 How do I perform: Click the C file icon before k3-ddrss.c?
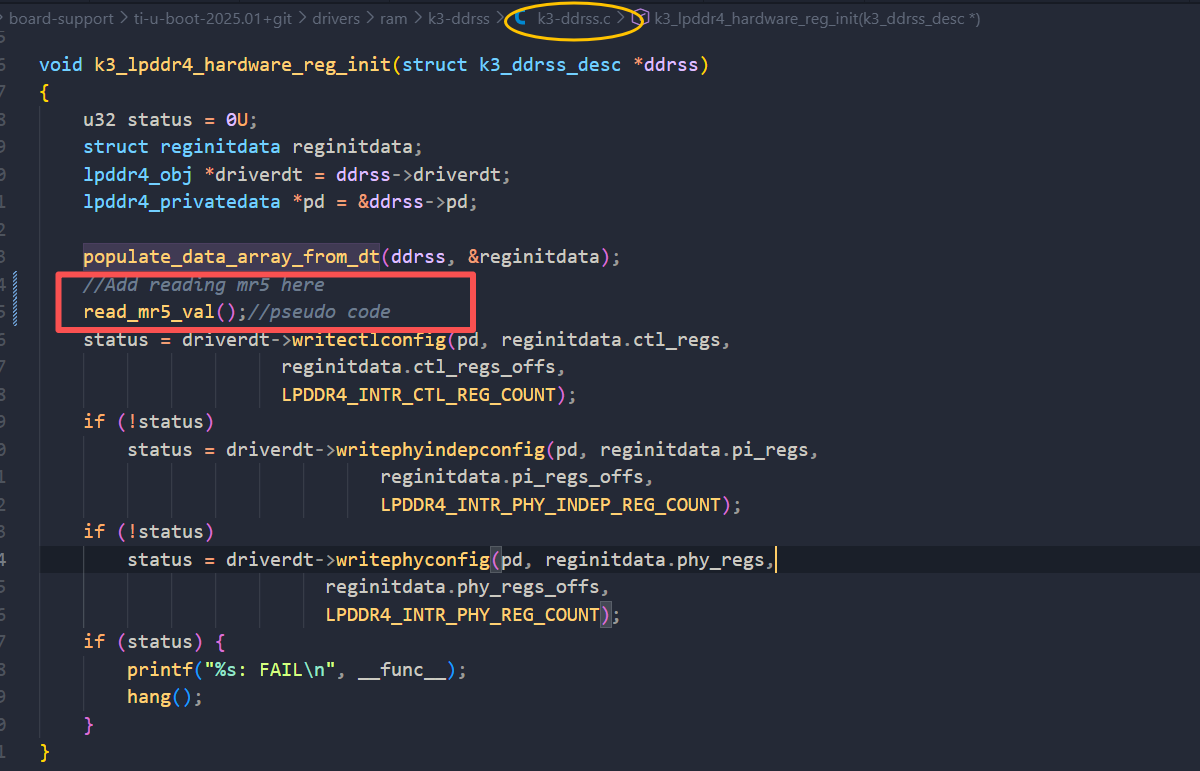coord(521,19)
